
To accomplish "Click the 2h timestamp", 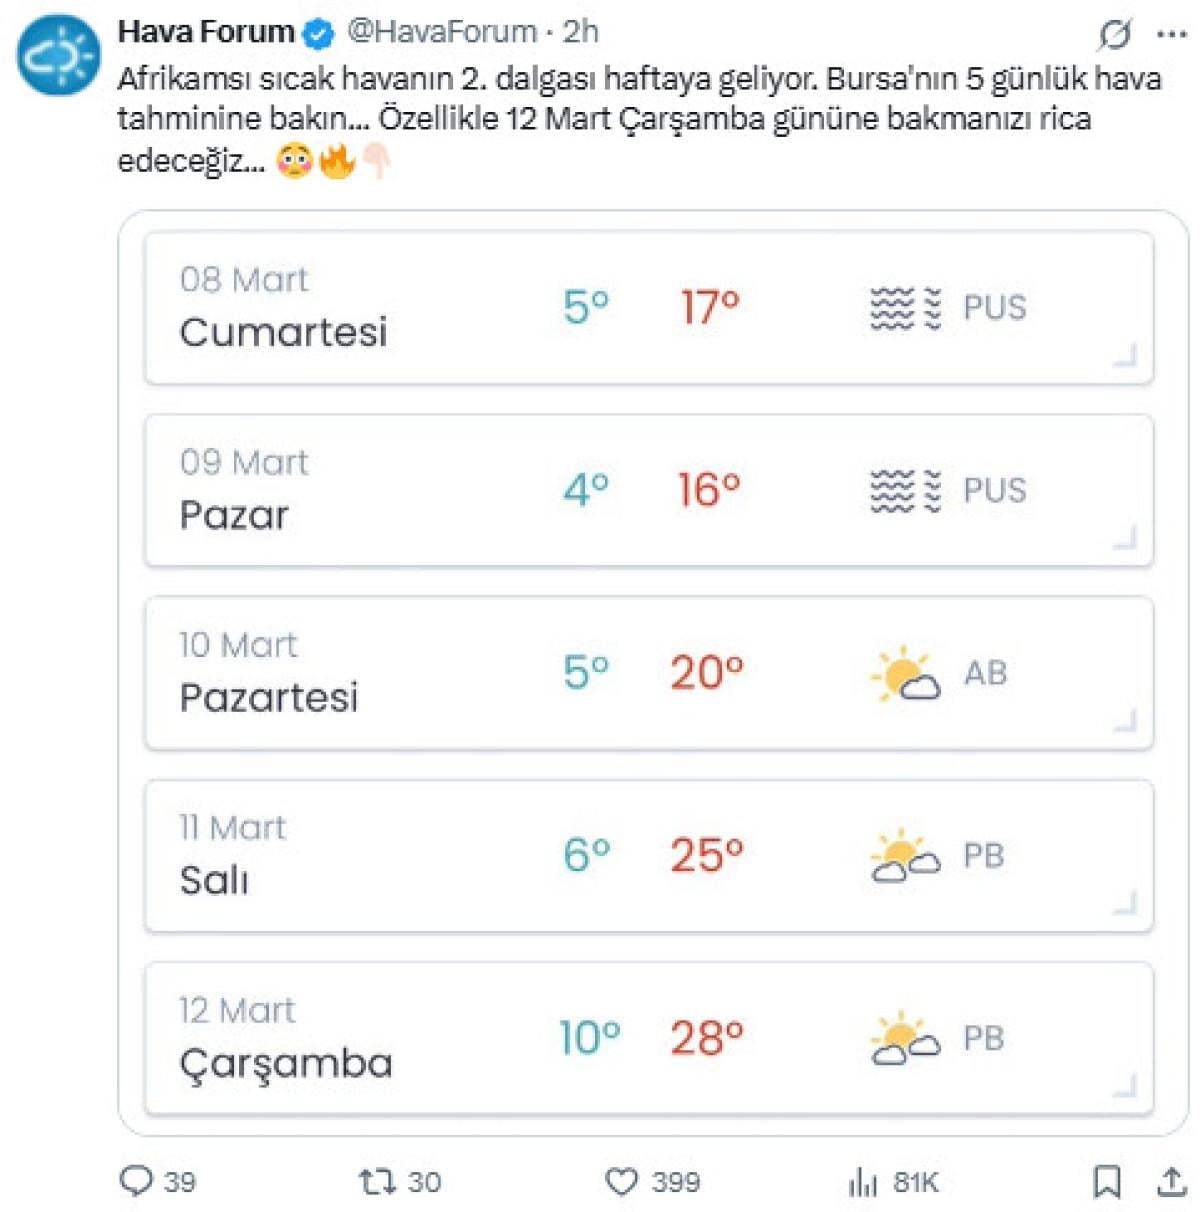I will point(580,32).
